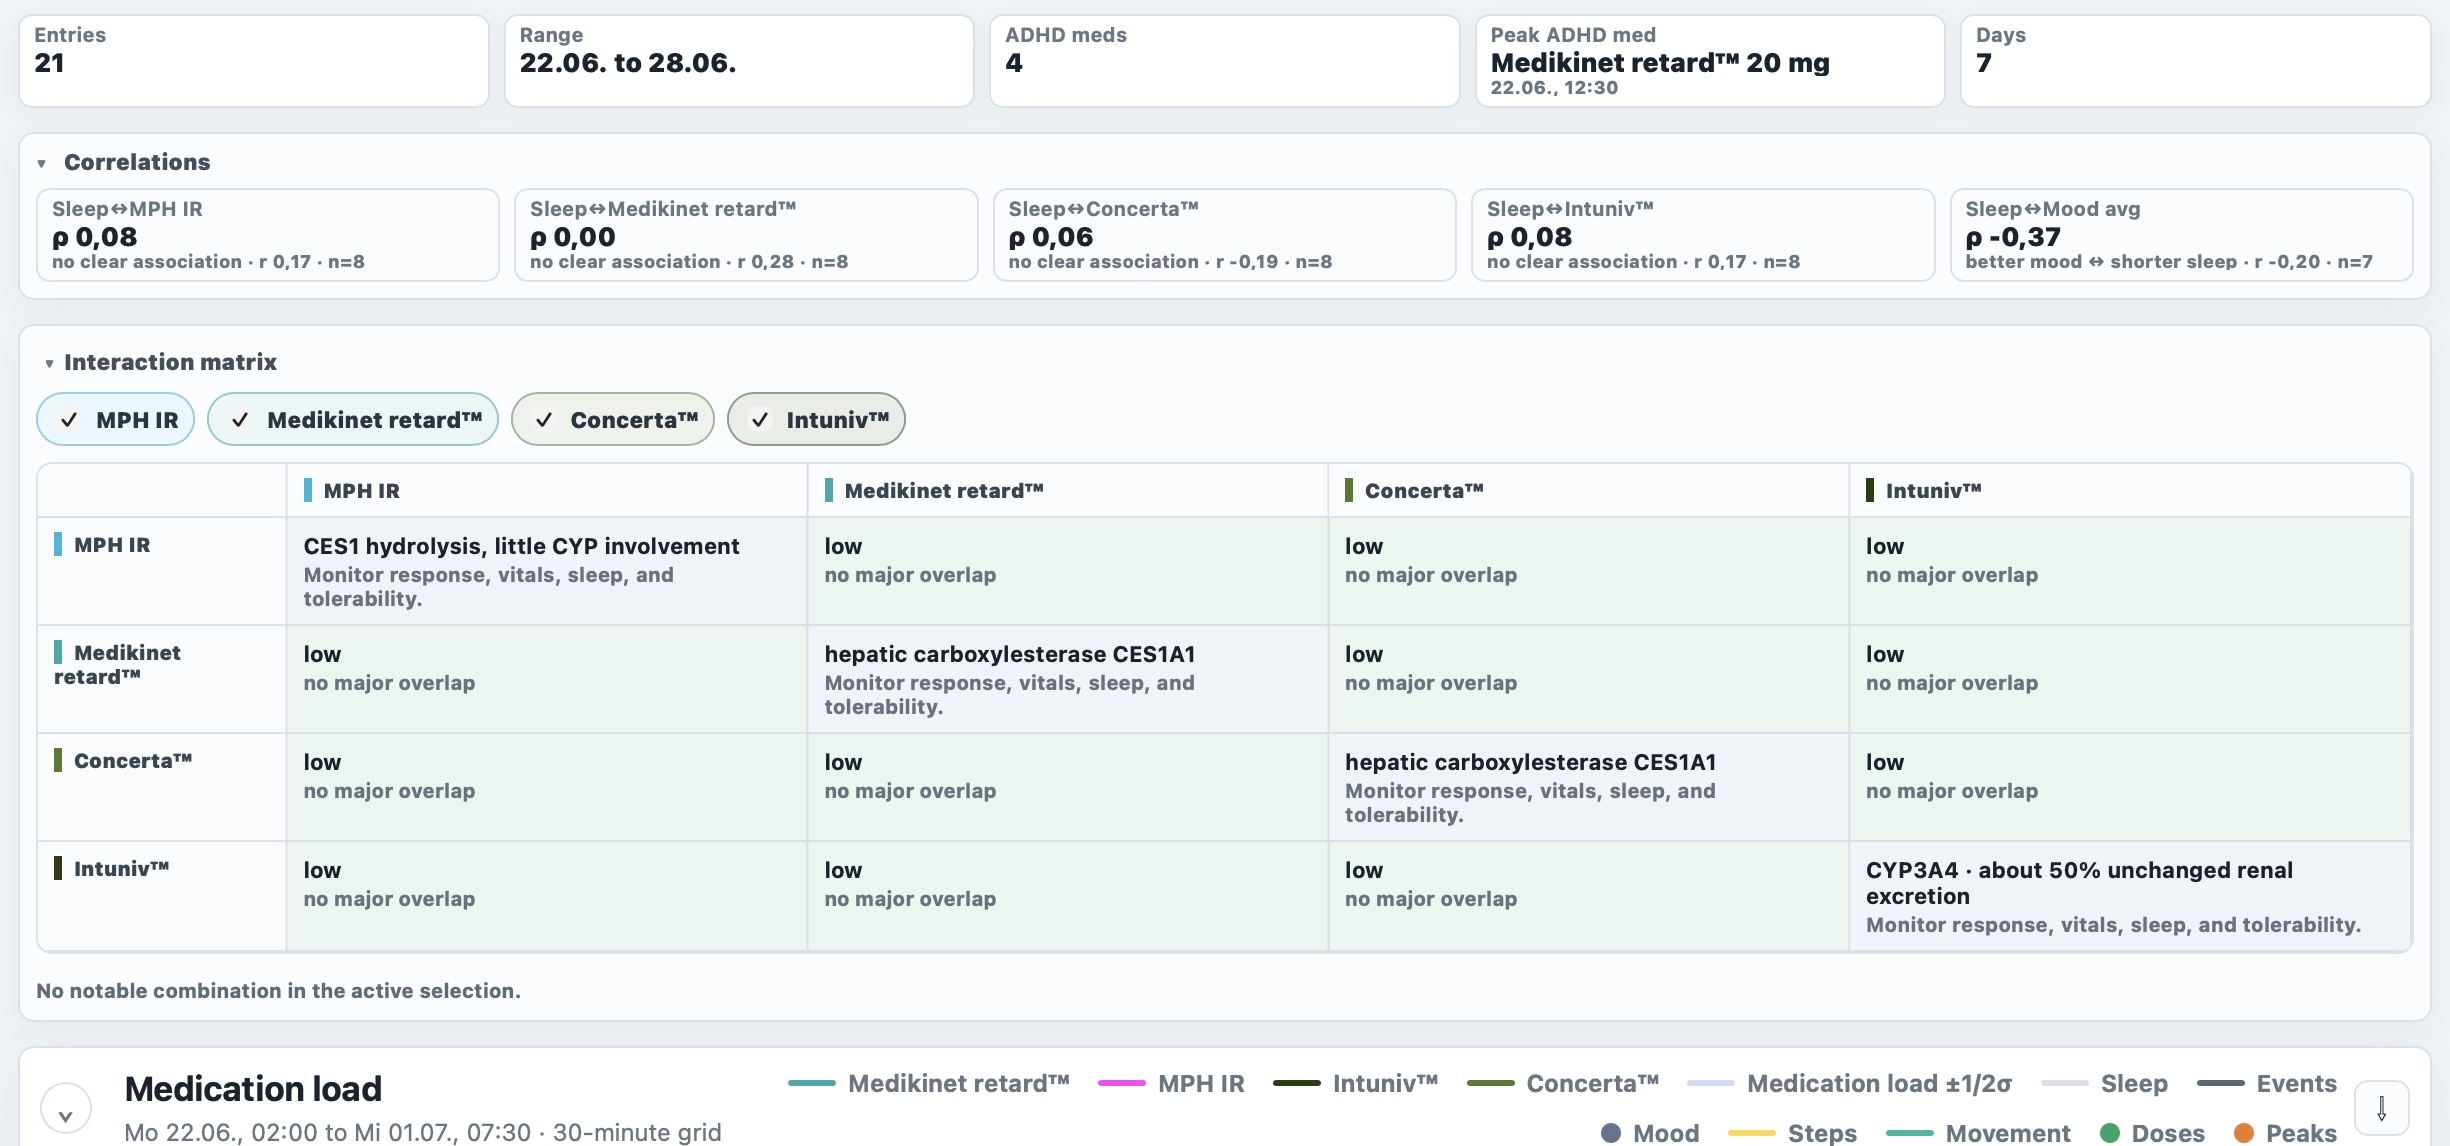The width and height of the screenshot is (2450, 1146).
Task: Toggle Doses series in chart legend
Action: [2152, 1133]
